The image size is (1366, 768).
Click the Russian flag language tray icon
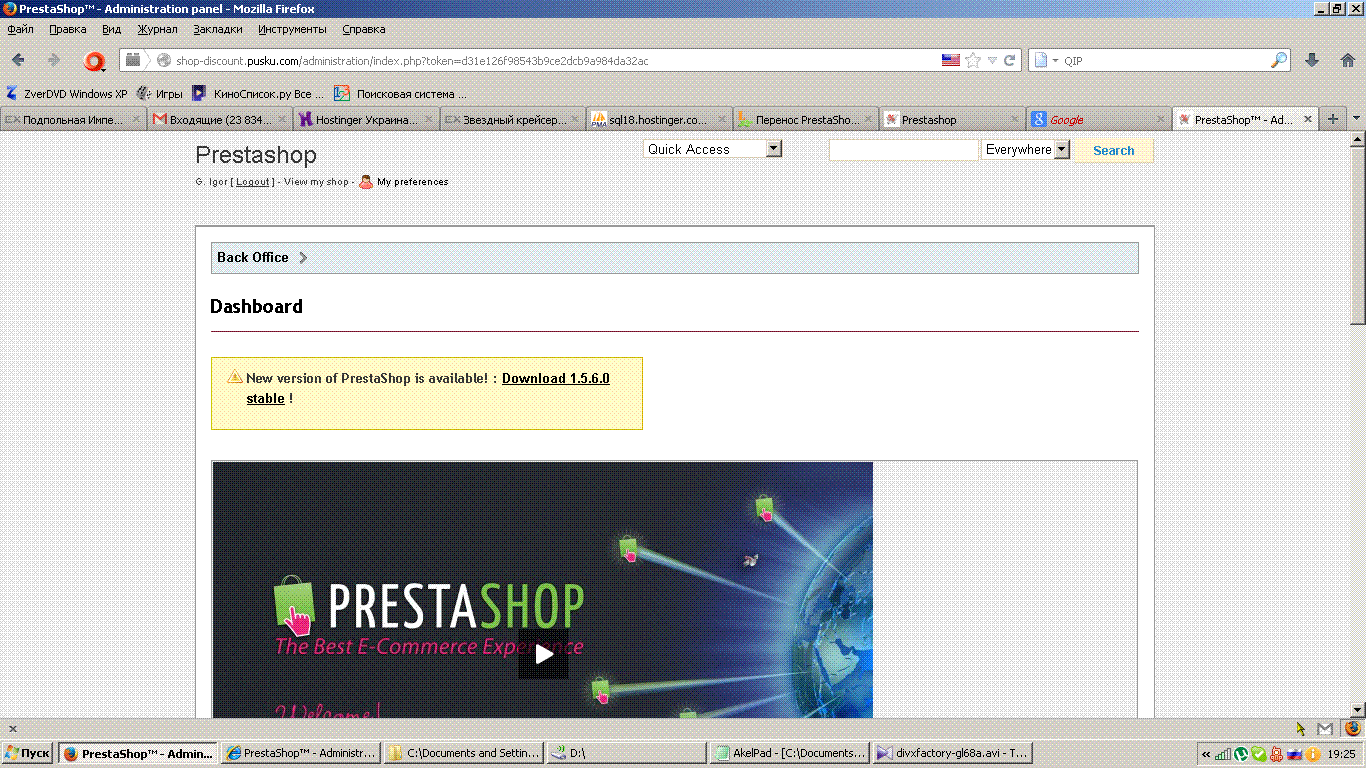click(x=1294, y=753)
